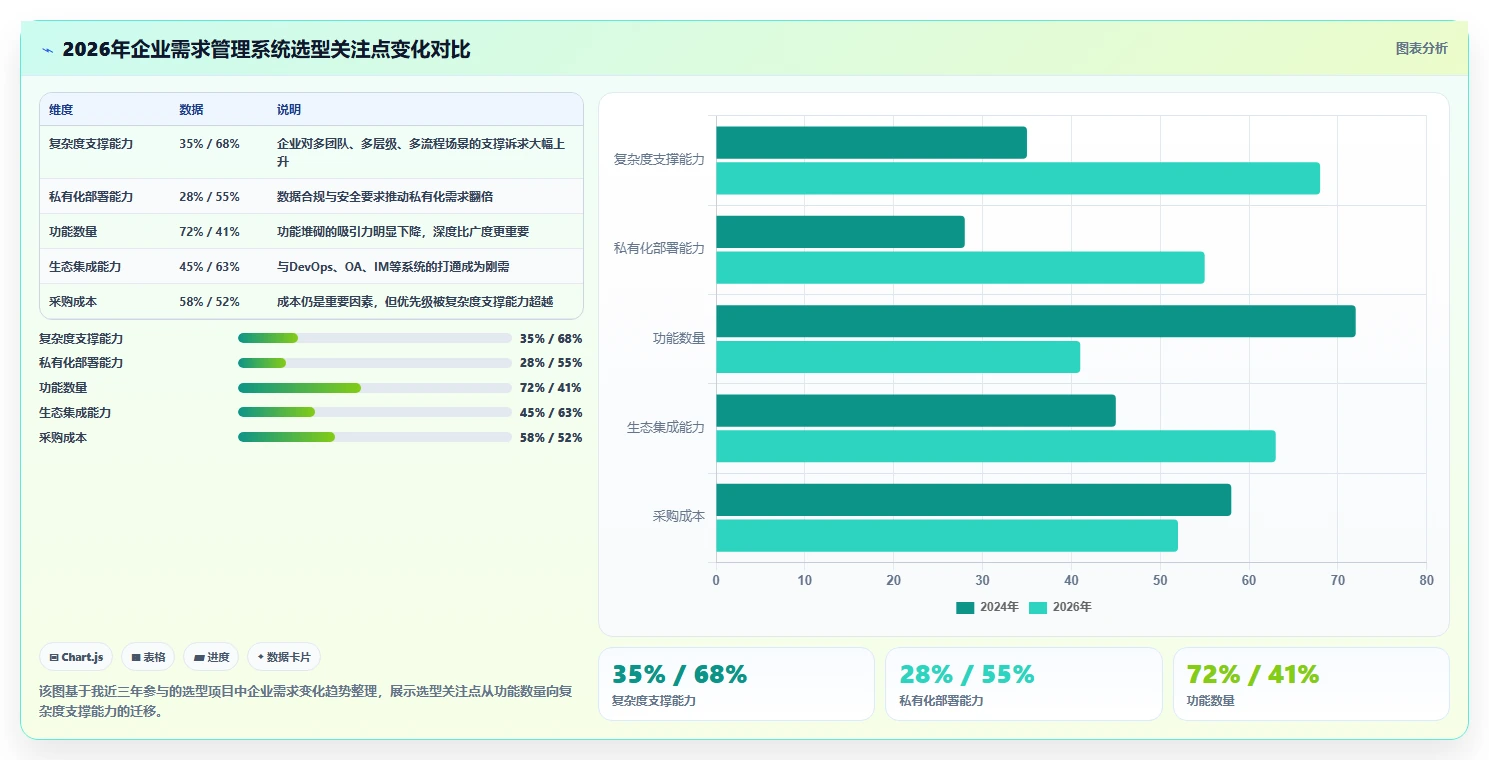The image size is (1489, 760).
Task: Click the 采购成本 progress bar
Action: pos(375,437)
